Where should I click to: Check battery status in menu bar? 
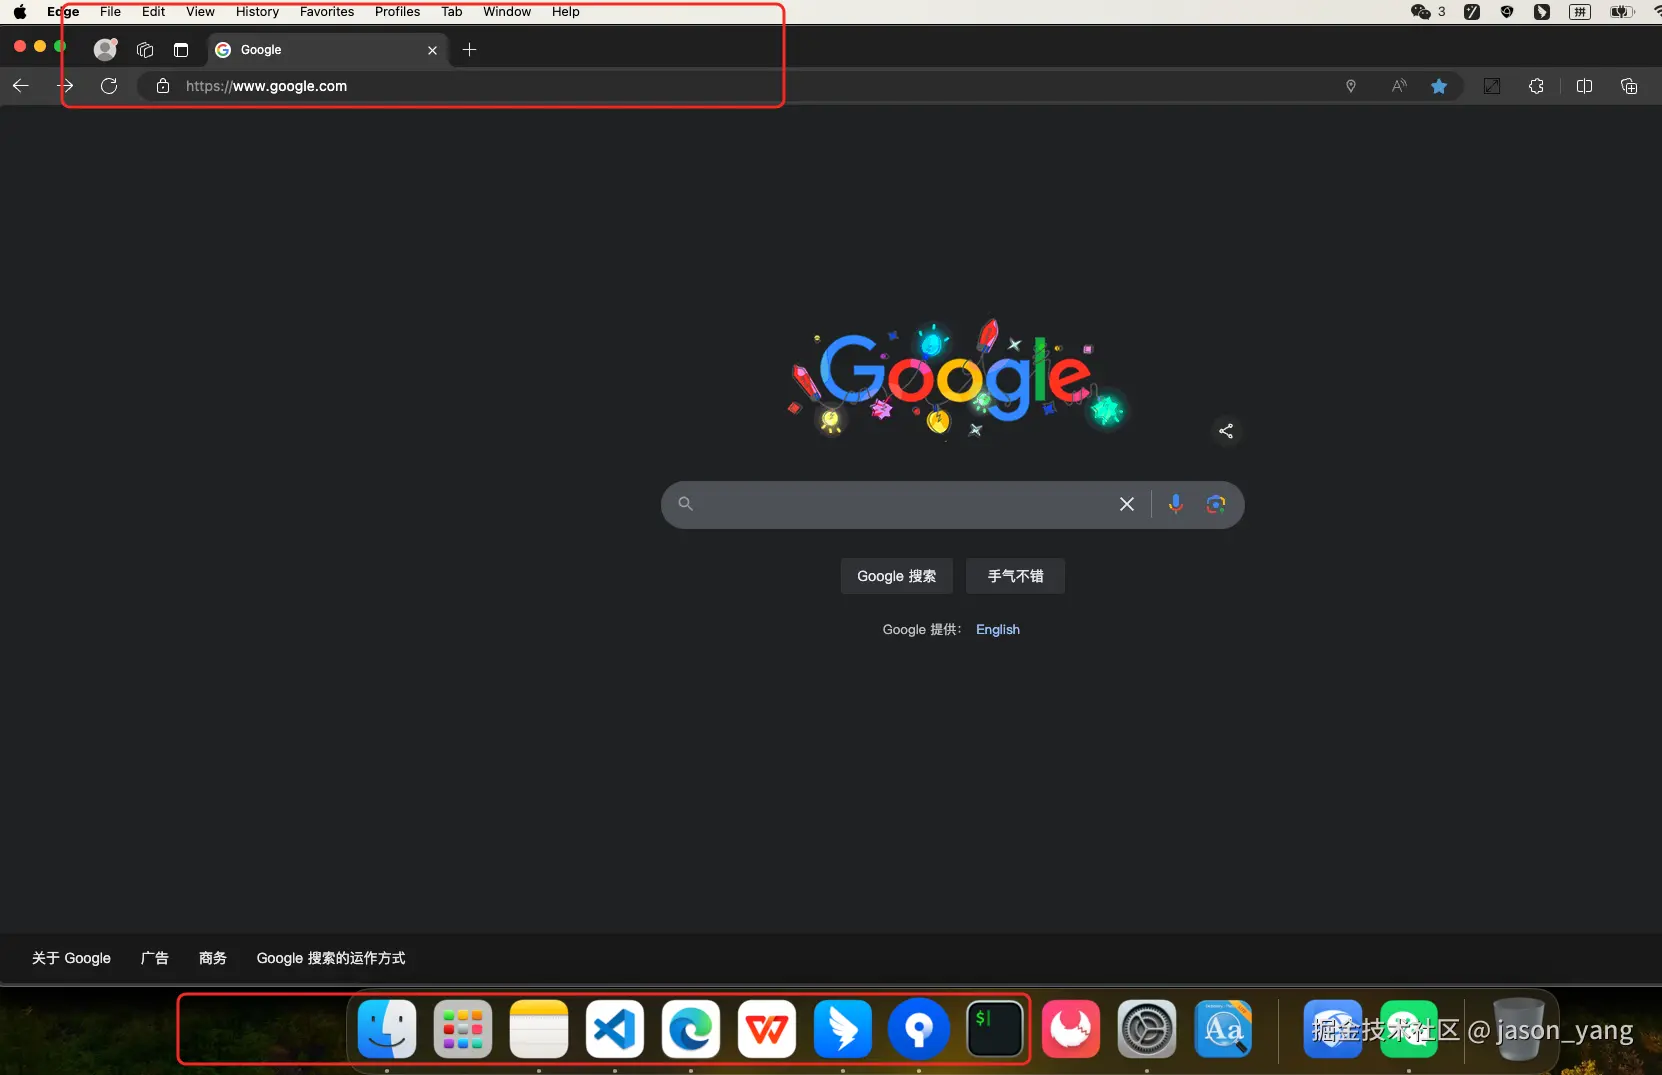[1622, 12]
